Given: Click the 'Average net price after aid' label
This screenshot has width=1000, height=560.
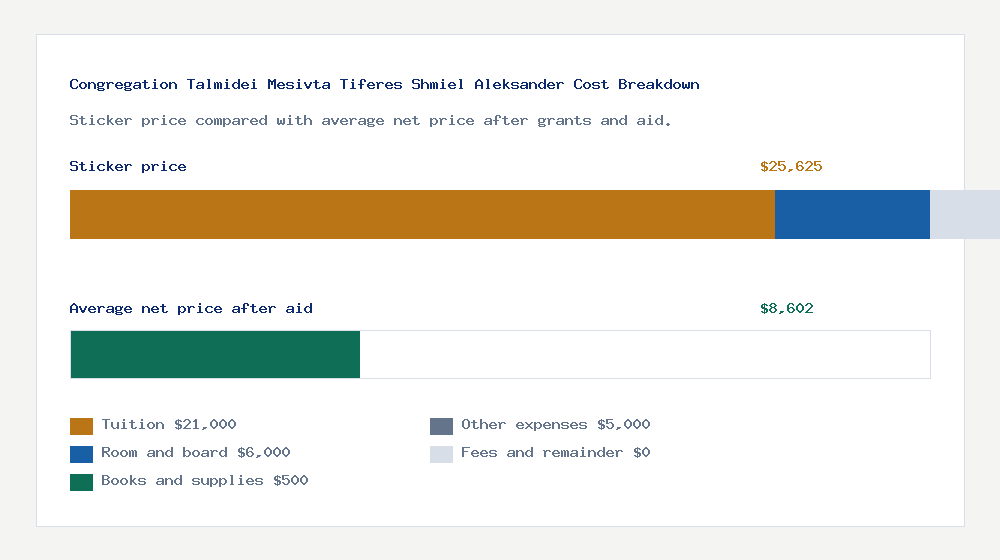Looking at the screenshot, I should click(191, 309).
